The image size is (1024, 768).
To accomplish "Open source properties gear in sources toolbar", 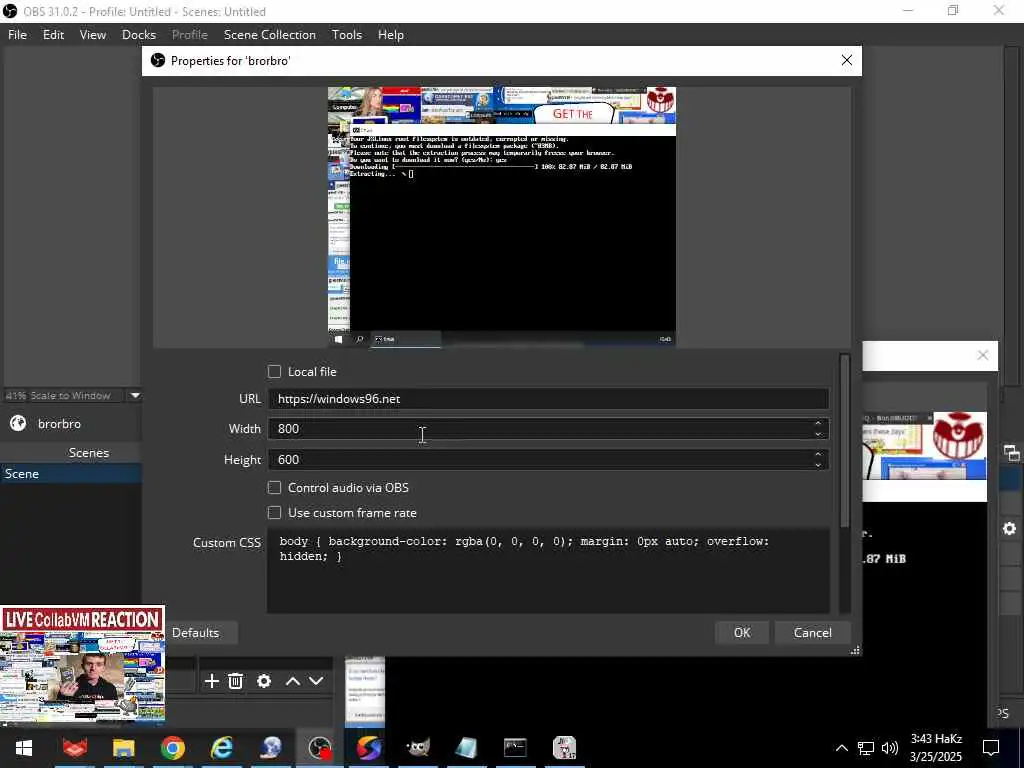I will coord(264,681).
